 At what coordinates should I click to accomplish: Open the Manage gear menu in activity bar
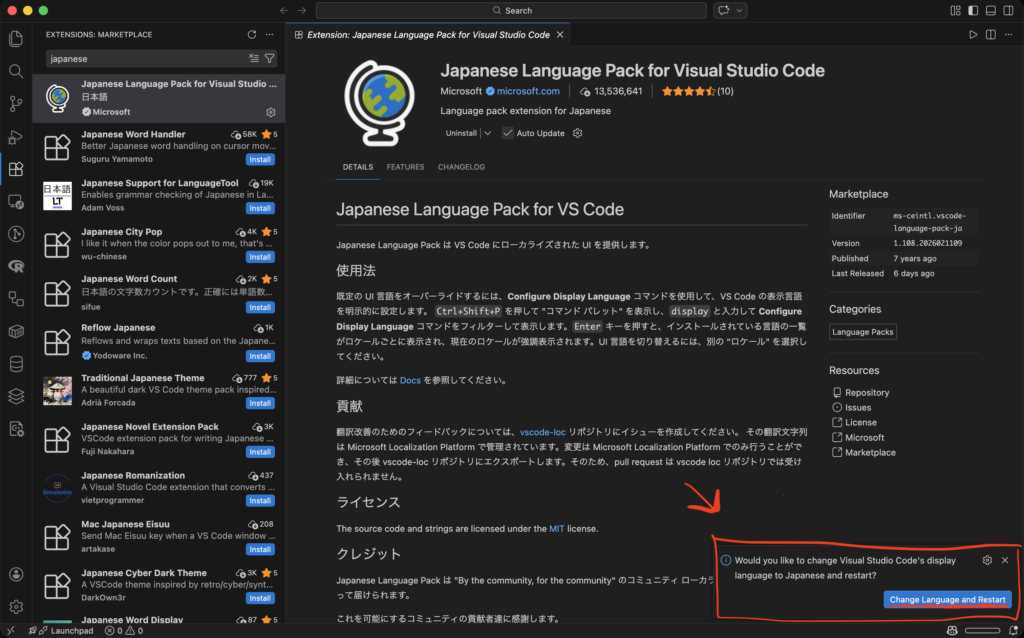16,606
